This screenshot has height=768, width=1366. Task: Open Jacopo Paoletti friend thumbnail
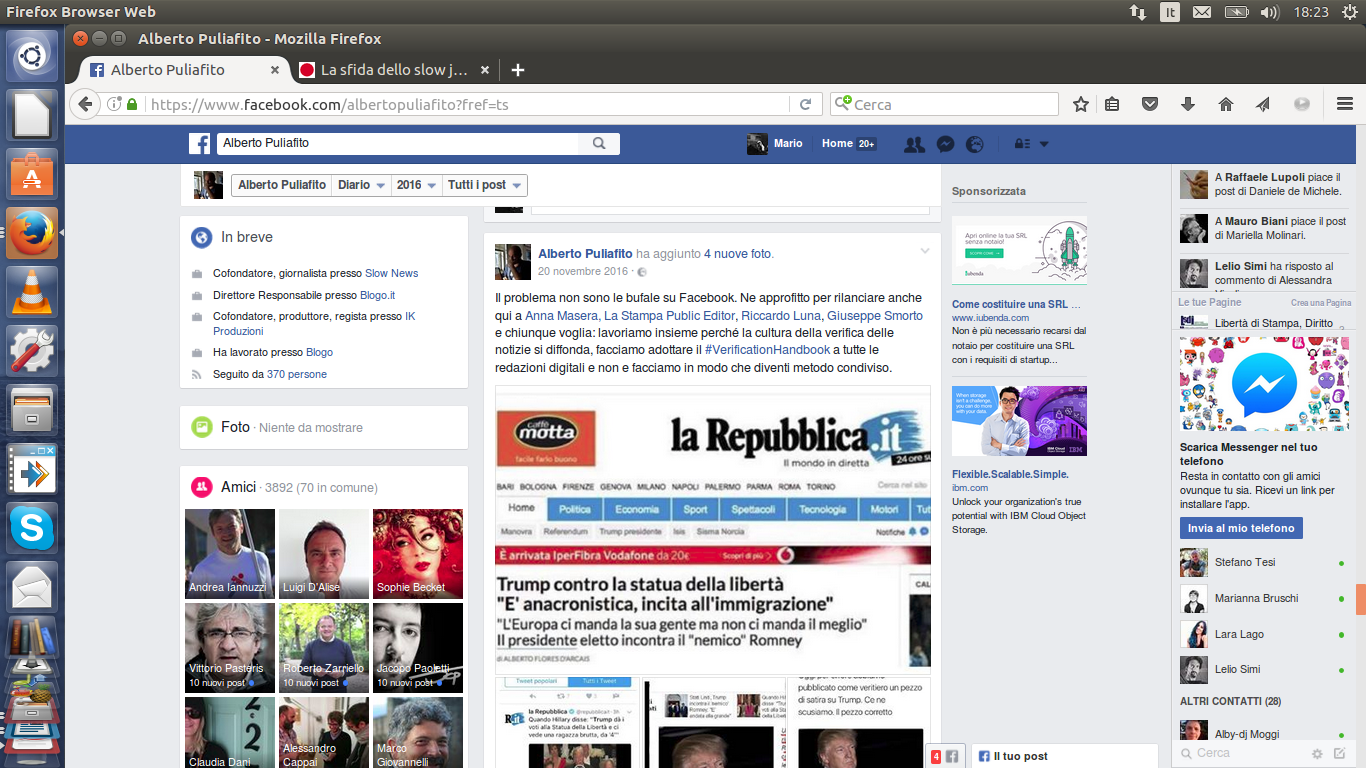[418, 648]
